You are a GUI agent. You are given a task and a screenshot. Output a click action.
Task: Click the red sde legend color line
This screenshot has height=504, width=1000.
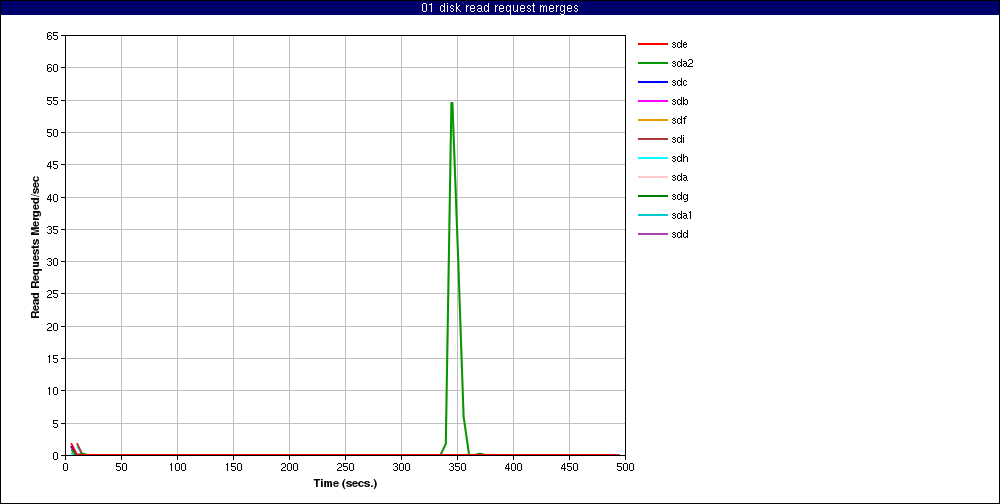pyautogui.click(x=652, y=45)
